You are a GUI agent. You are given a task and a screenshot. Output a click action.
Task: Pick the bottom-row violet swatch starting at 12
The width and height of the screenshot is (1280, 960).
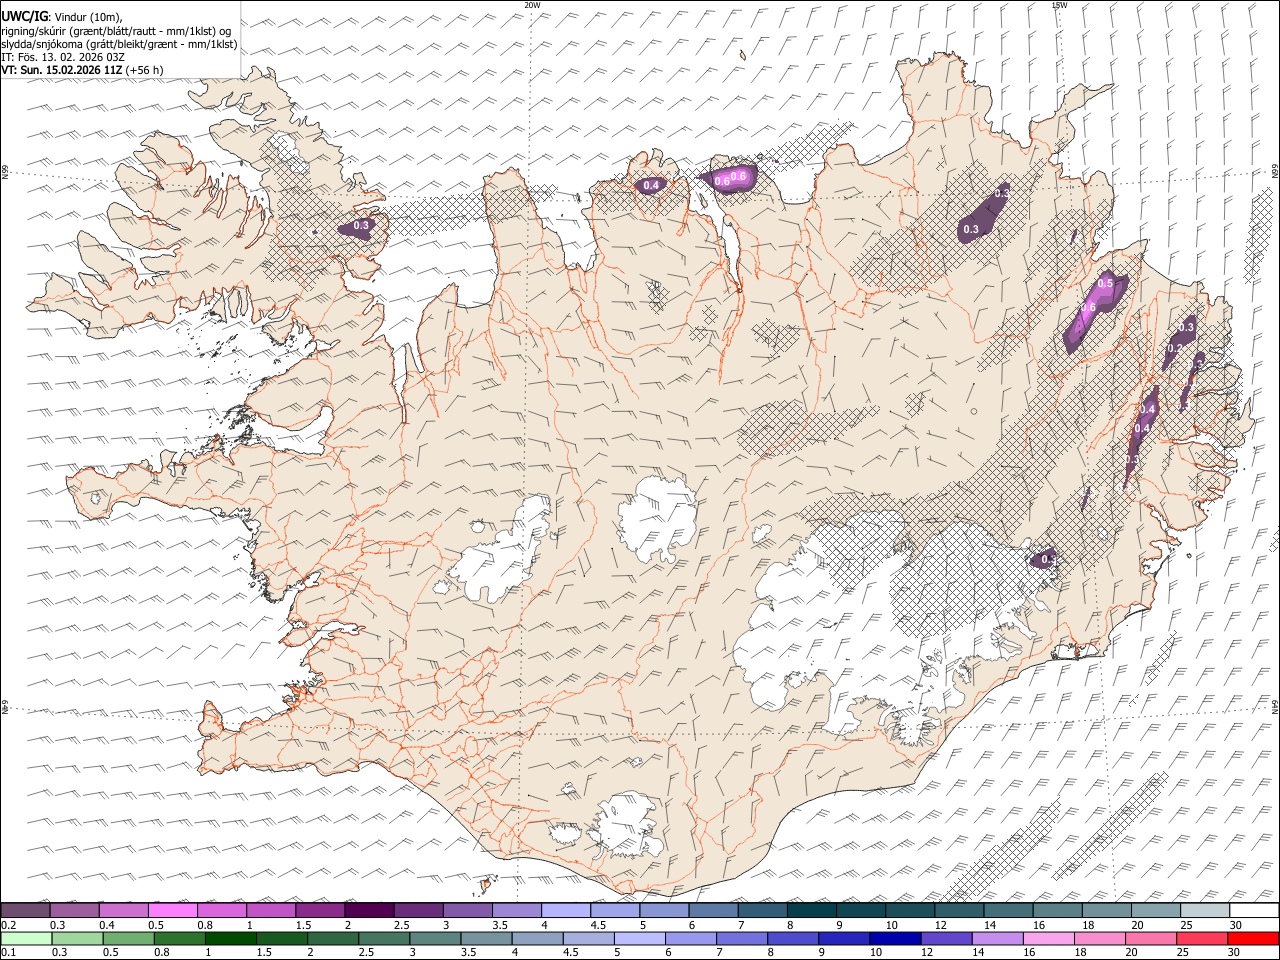point(945,938)
